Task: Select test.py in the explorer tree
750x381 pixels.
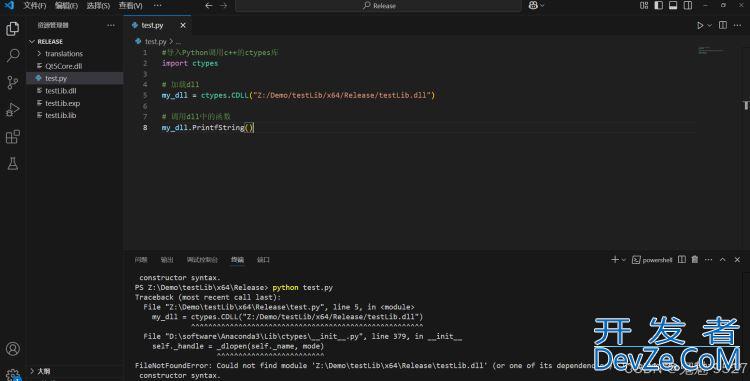Action: pyautogui.click(x=75, y=78)
